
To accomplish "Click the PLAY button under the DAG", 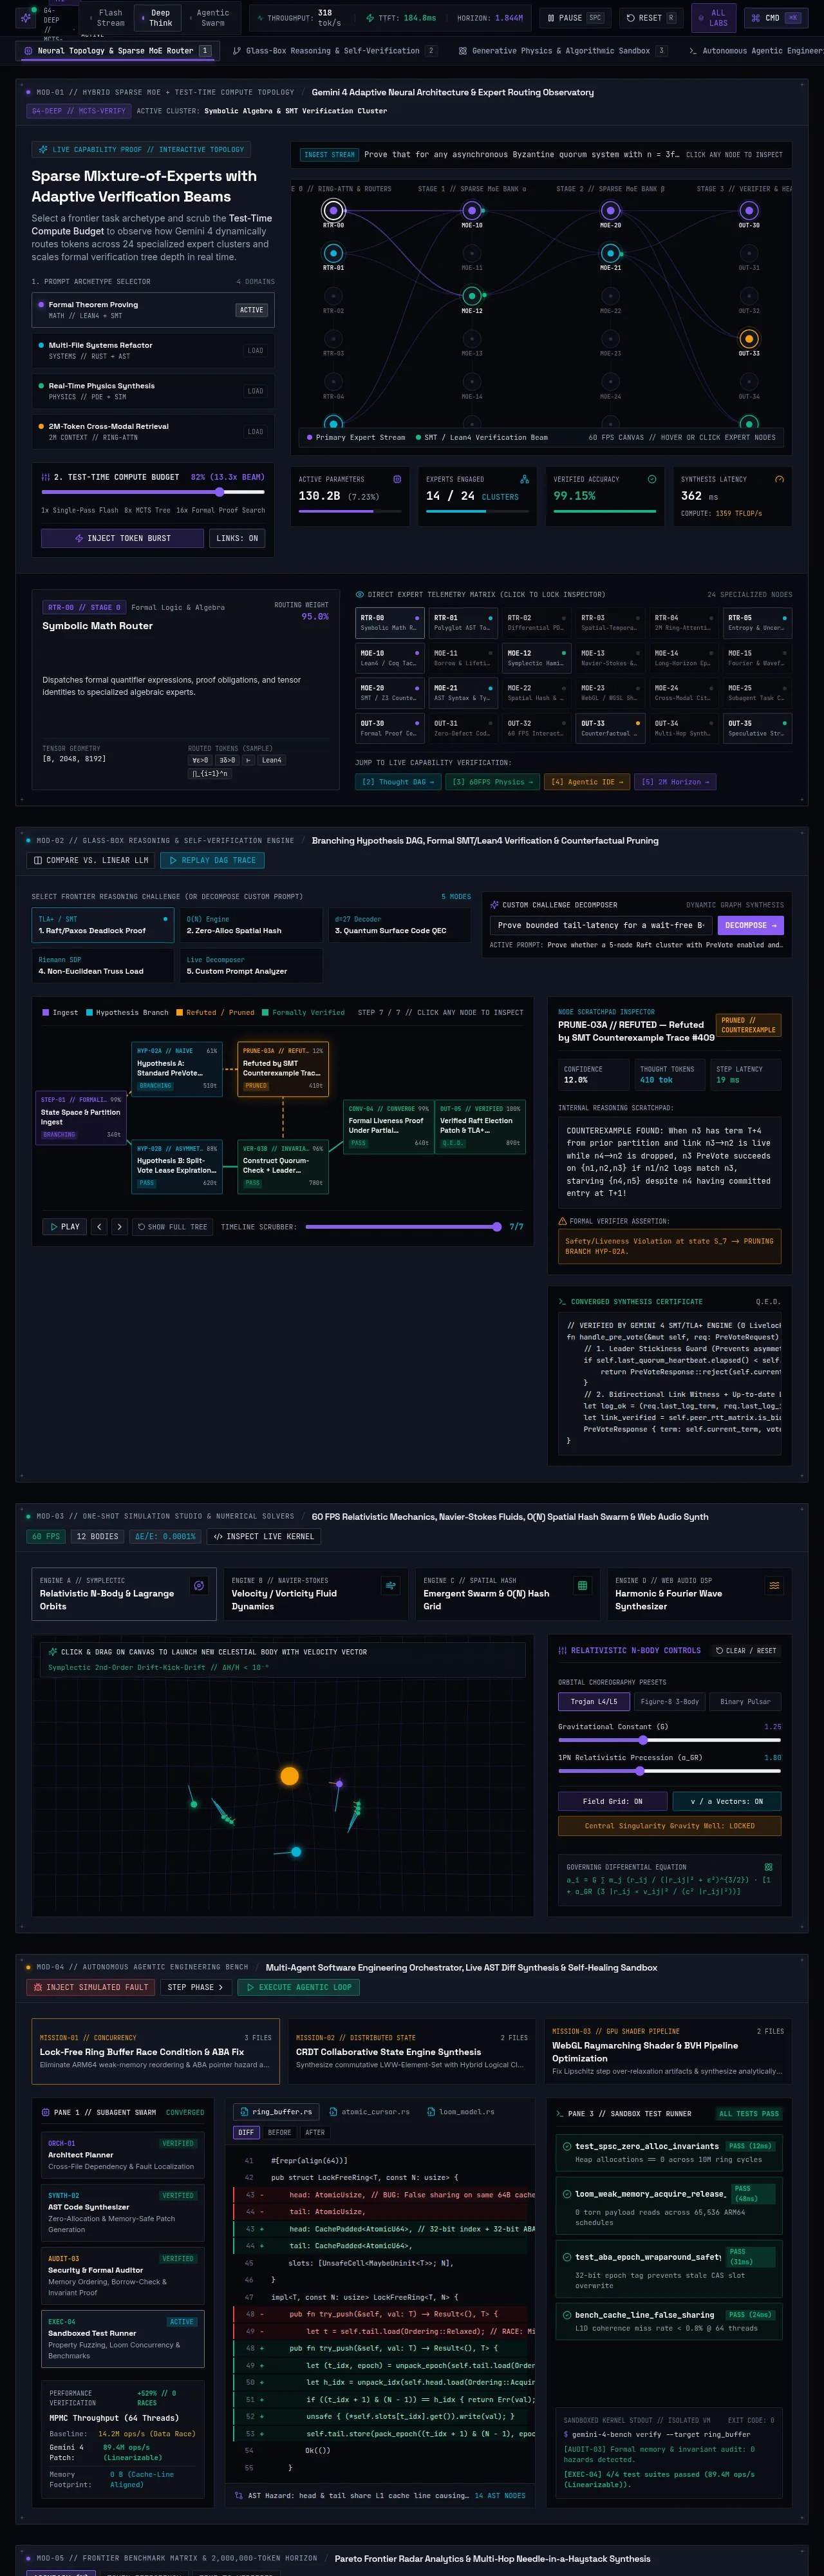I will tap(64, 1226).
